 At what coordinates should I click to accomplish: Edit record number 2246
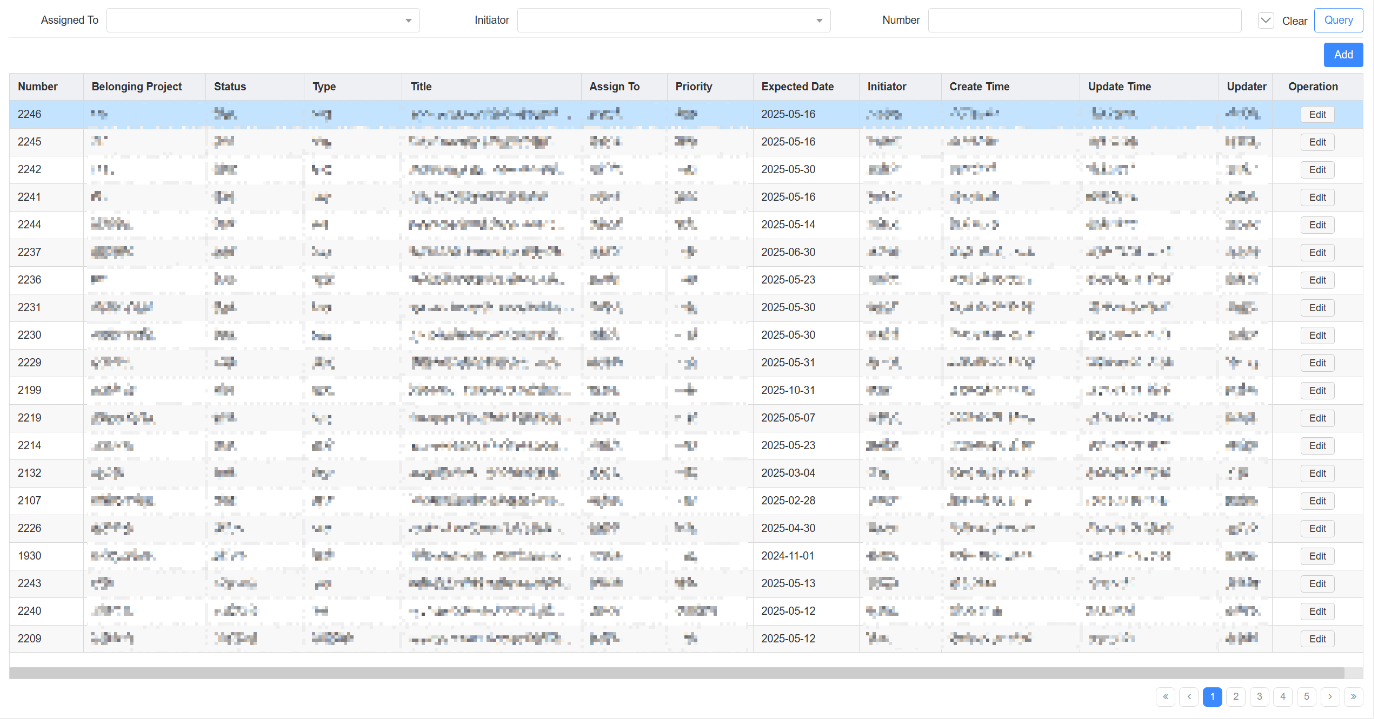(x=1317, y=115)
